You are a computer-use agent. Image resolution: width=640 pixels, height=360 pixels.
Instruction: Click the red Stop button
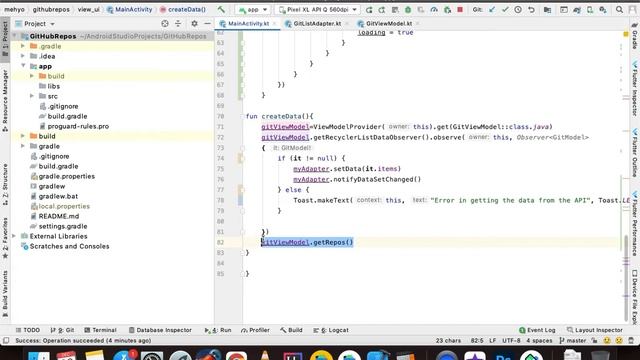460,9
